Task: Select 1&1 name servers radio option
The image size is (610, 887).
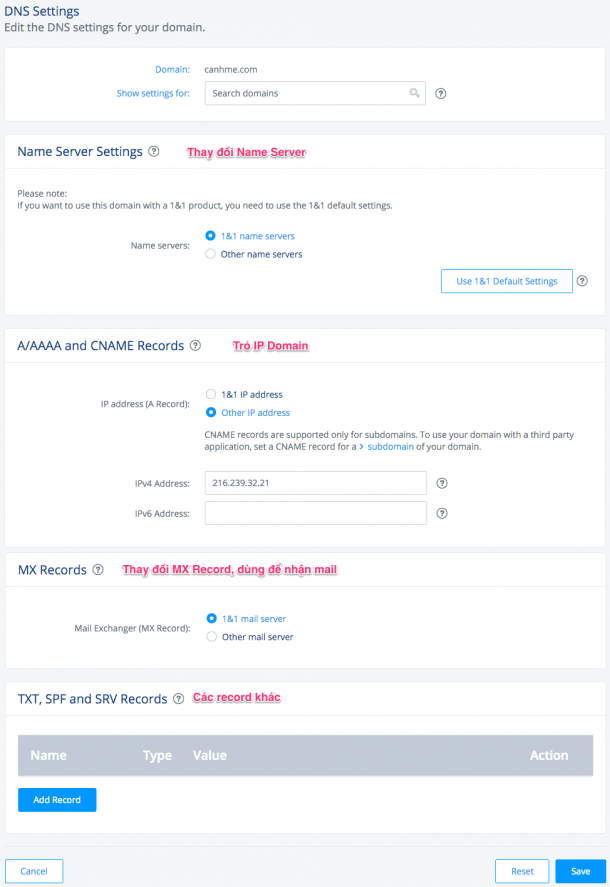Action: [x=210, y=236]
